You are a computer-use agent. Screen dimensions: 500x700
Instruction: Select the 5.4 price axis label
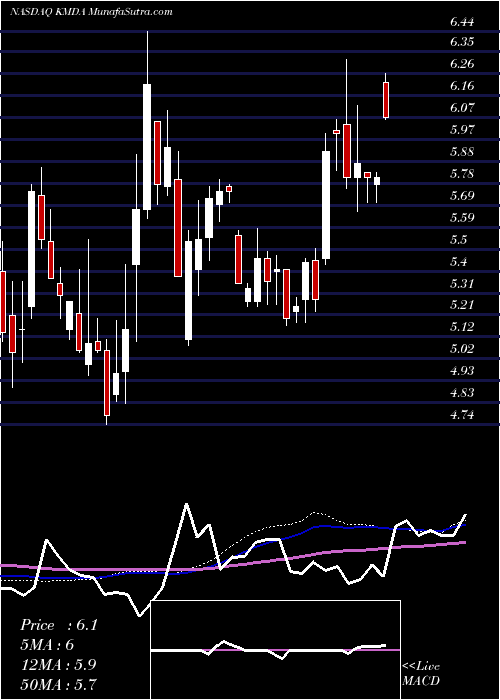click(x=459, y=261)
